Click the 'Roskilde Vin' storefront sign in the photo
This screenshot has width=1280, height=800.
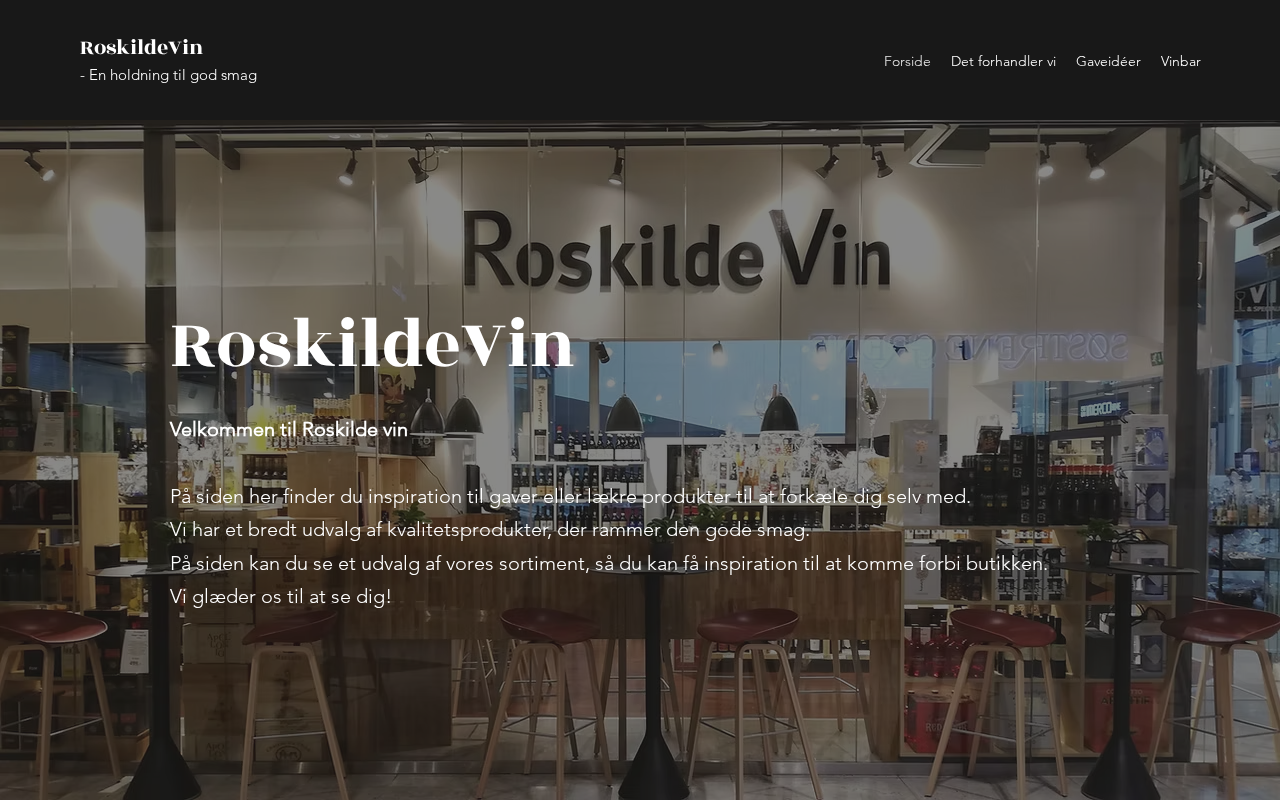(677, 251)
